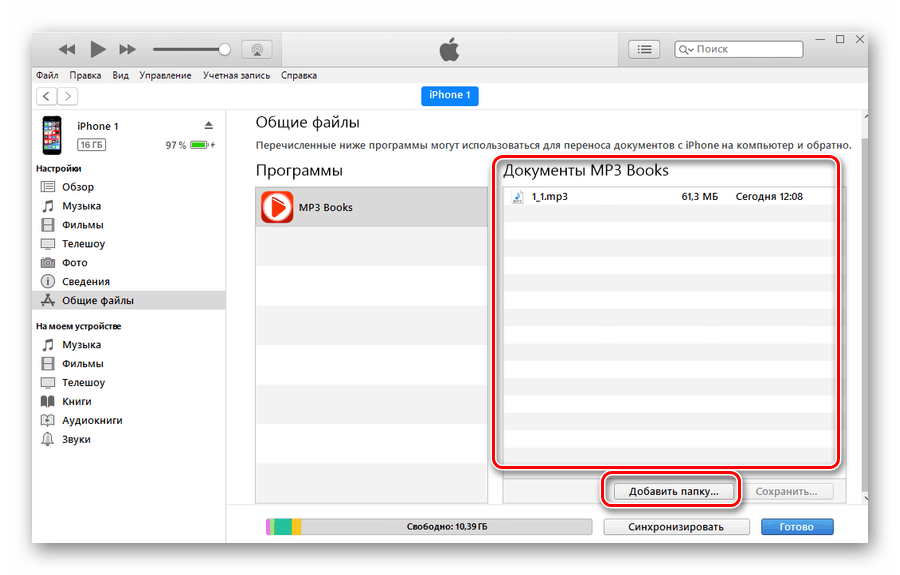
Task: Click the battery level icon
Action: (200, 145)
